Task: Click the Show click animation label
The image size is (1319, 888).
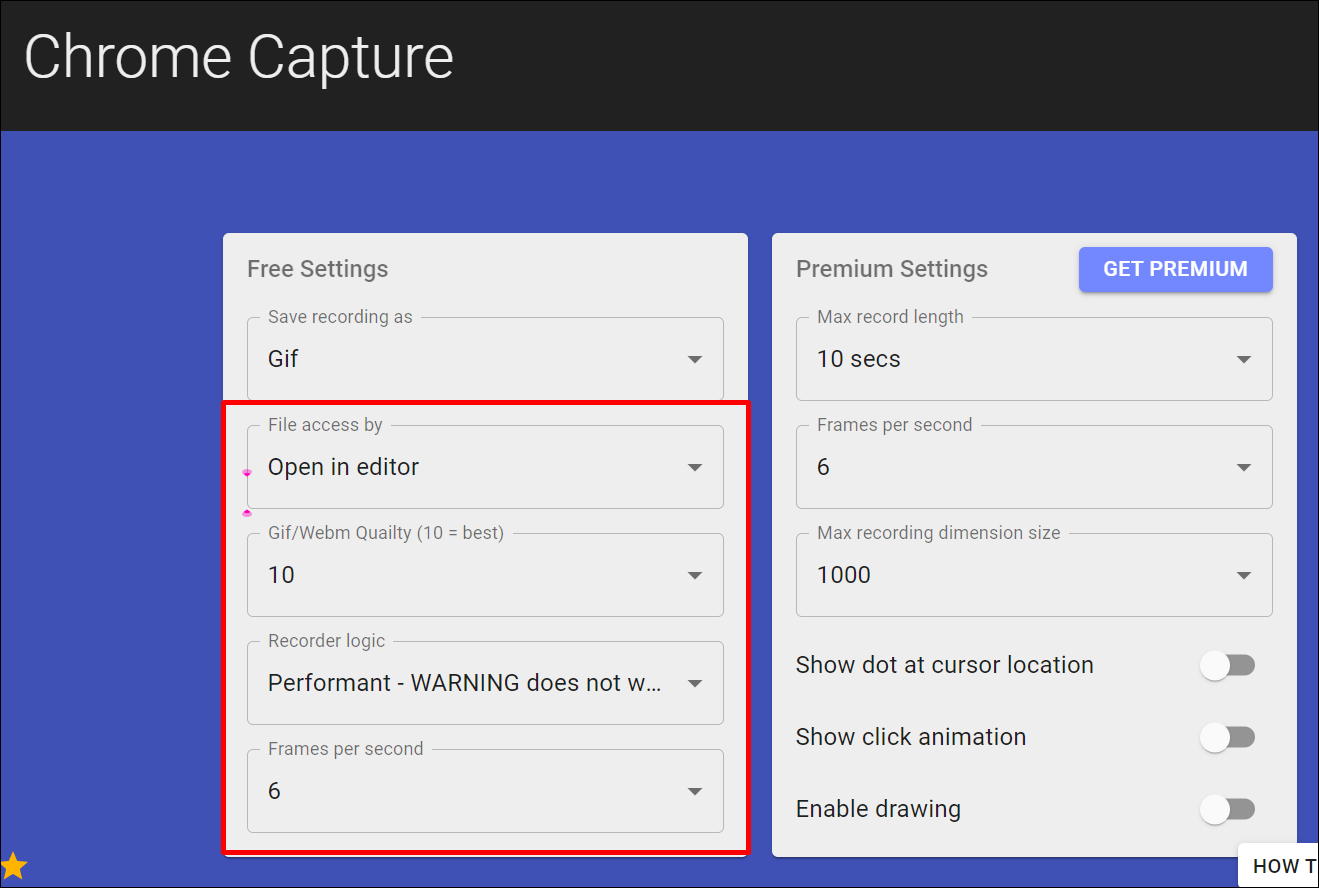Action: tap(911, 737)
